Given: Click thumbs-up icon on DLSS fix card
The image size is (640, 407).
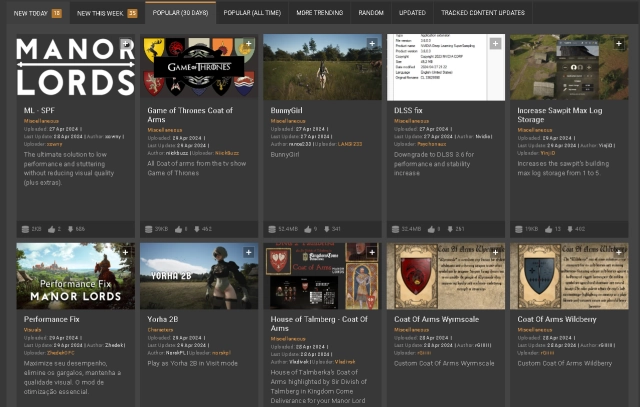Looking at the screenshot, I should (x=431, y=229).
